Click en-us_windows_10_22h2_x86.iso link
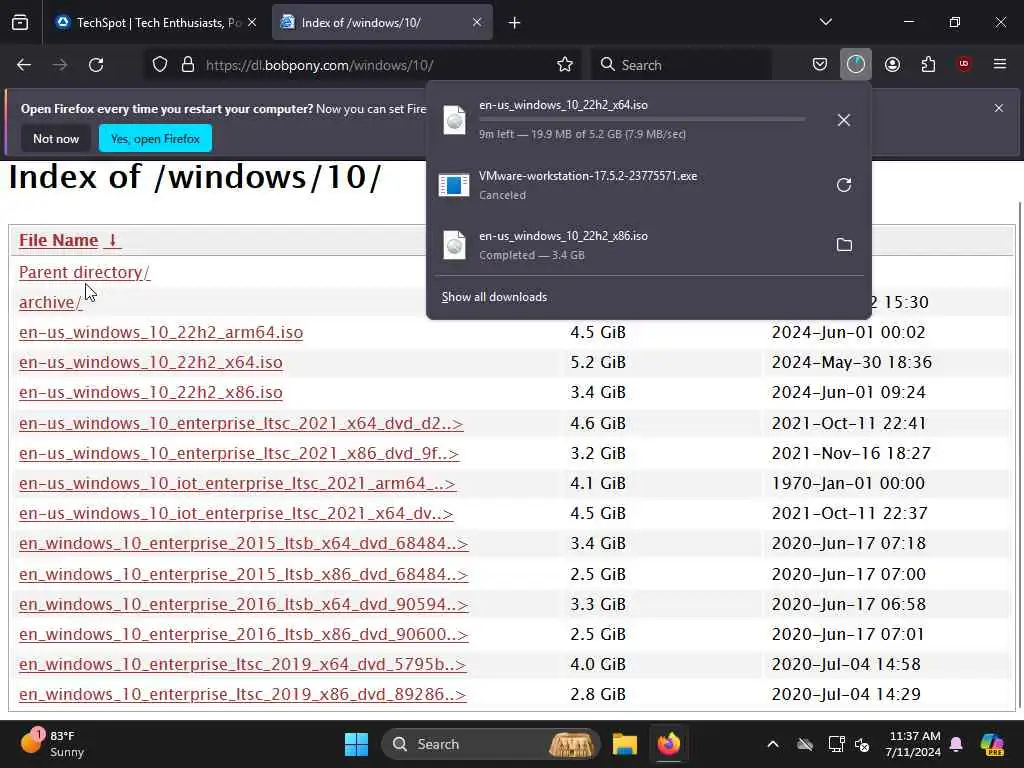Image resolution: width=1024 pixels, height=768 pixels. point(151,392)
